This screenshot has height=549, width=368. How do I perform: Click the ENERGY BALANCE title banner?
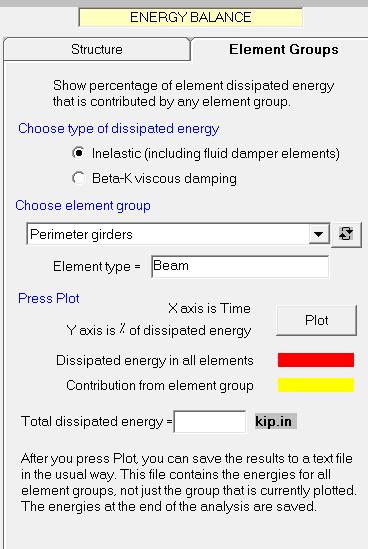(190, 17)
